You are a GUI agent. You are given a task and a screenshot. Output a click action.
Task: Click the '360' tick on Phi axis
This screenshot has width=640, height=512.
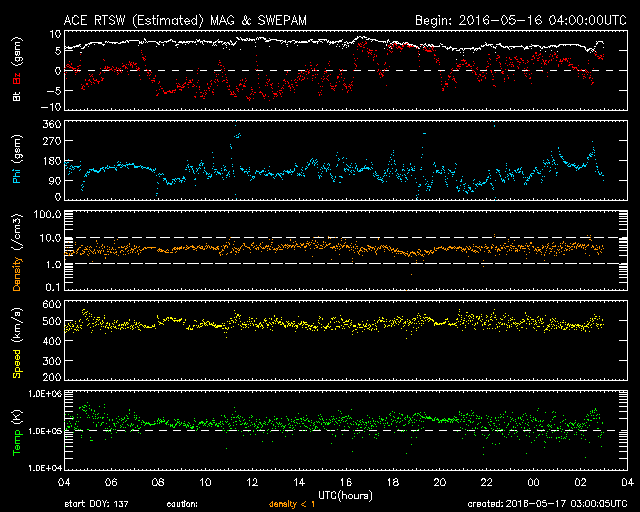[52, 124]
